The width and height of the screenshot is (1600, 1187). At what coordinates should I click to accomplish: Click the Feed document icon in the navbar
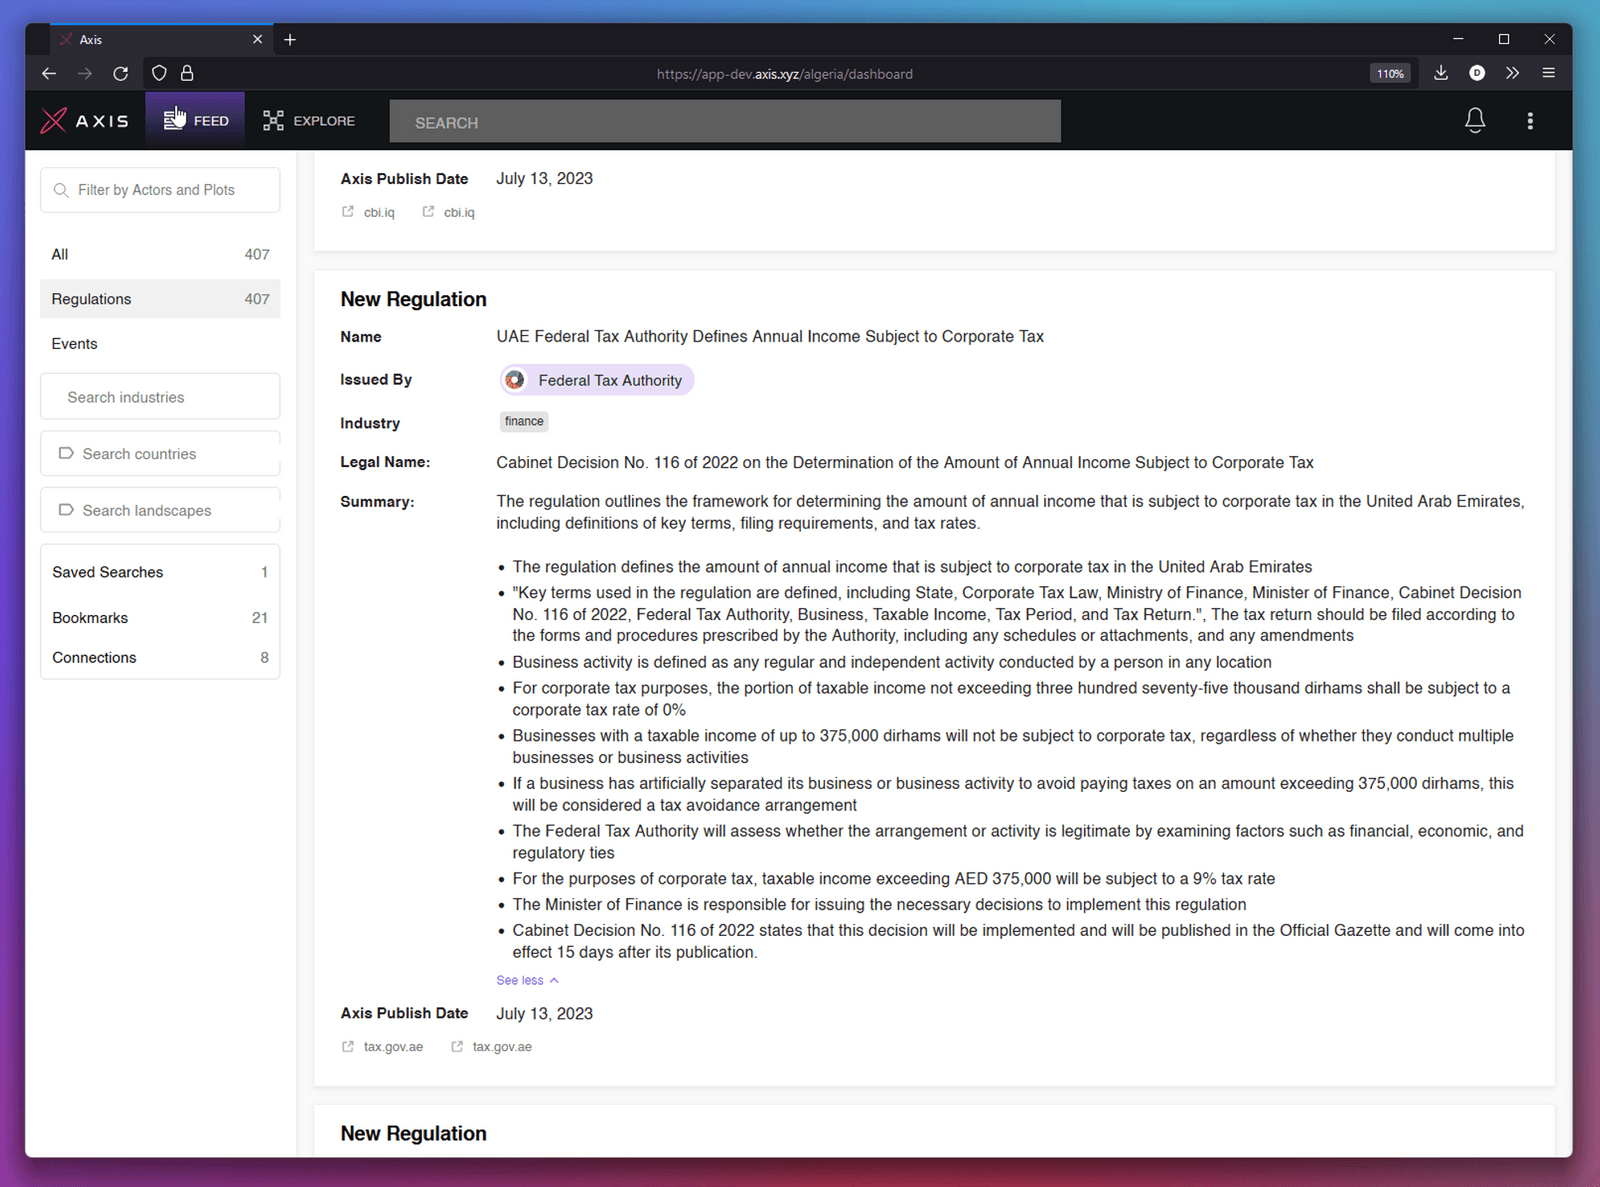tap(173, 120)
